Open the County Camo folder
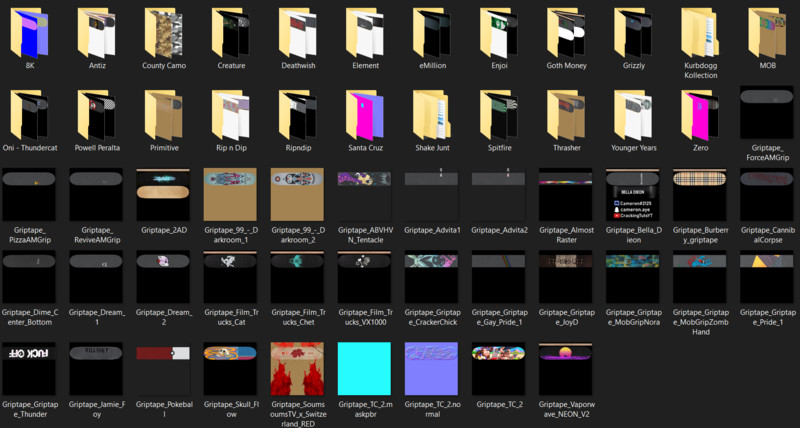 [164, 33]
